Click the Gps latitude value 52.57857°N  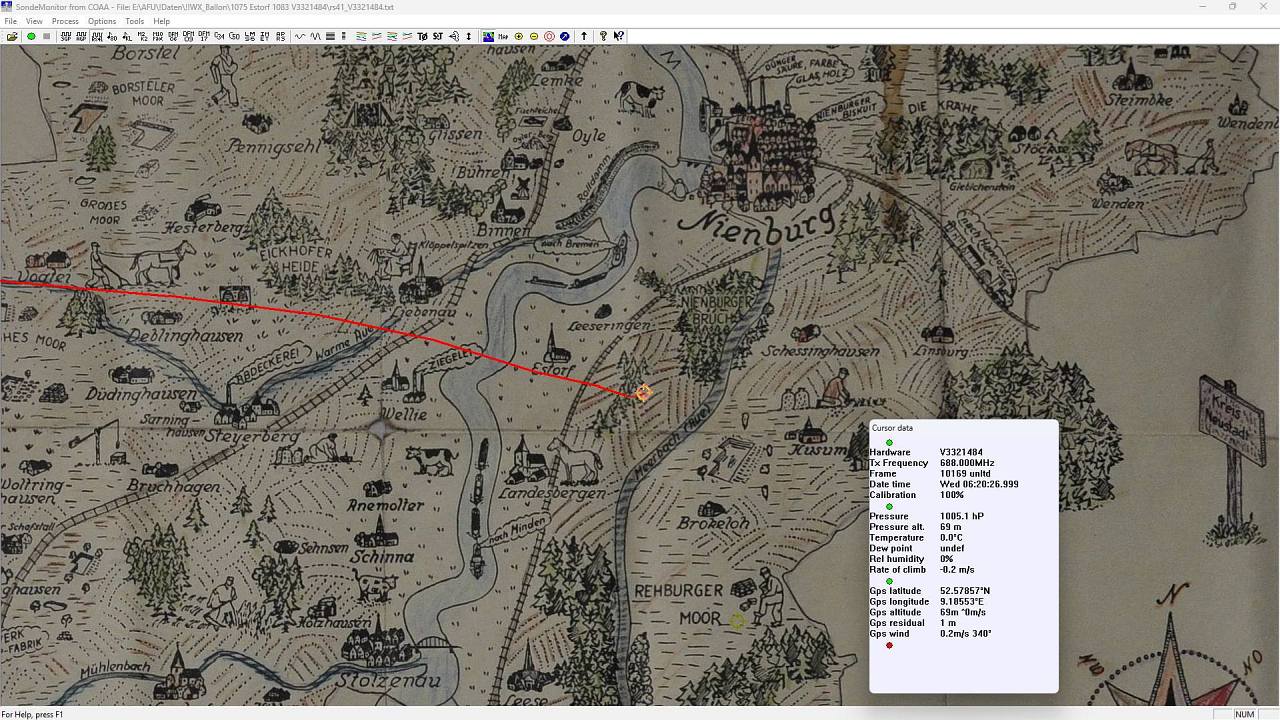965,591
